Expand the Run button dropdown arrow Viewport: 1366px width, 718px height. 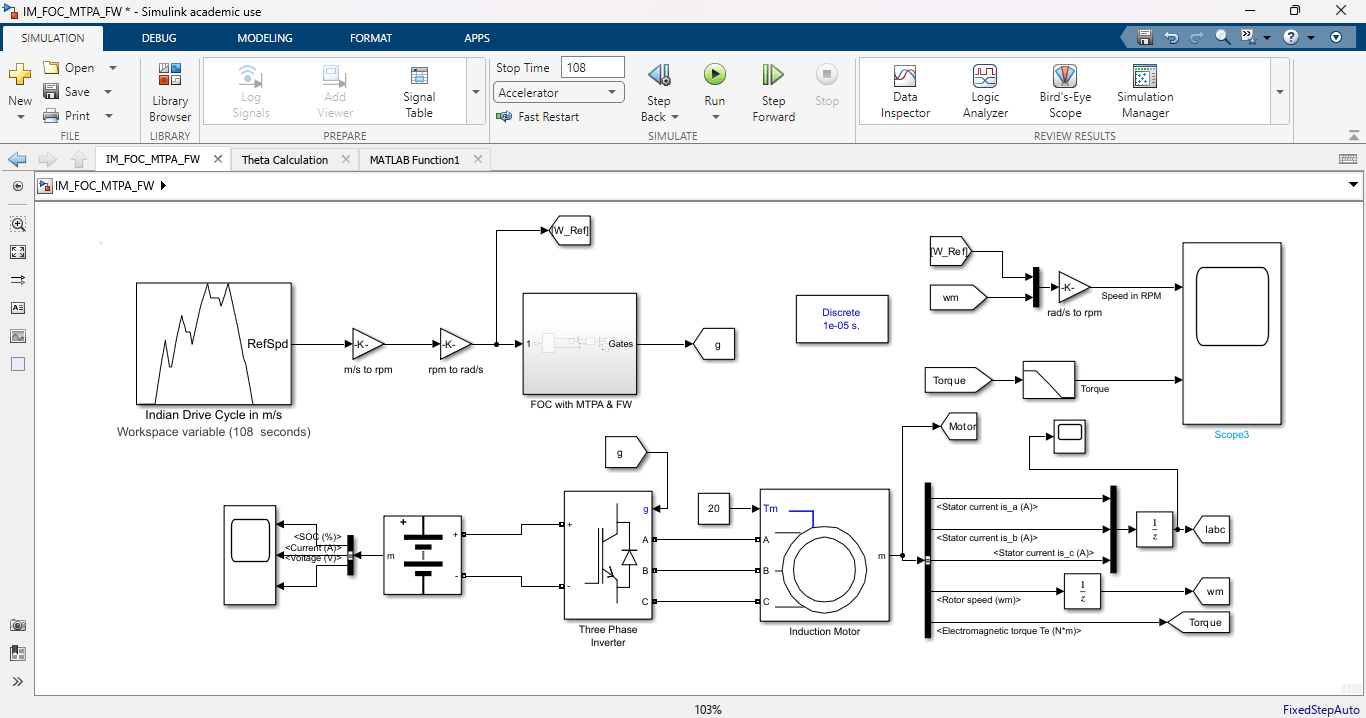714,116
